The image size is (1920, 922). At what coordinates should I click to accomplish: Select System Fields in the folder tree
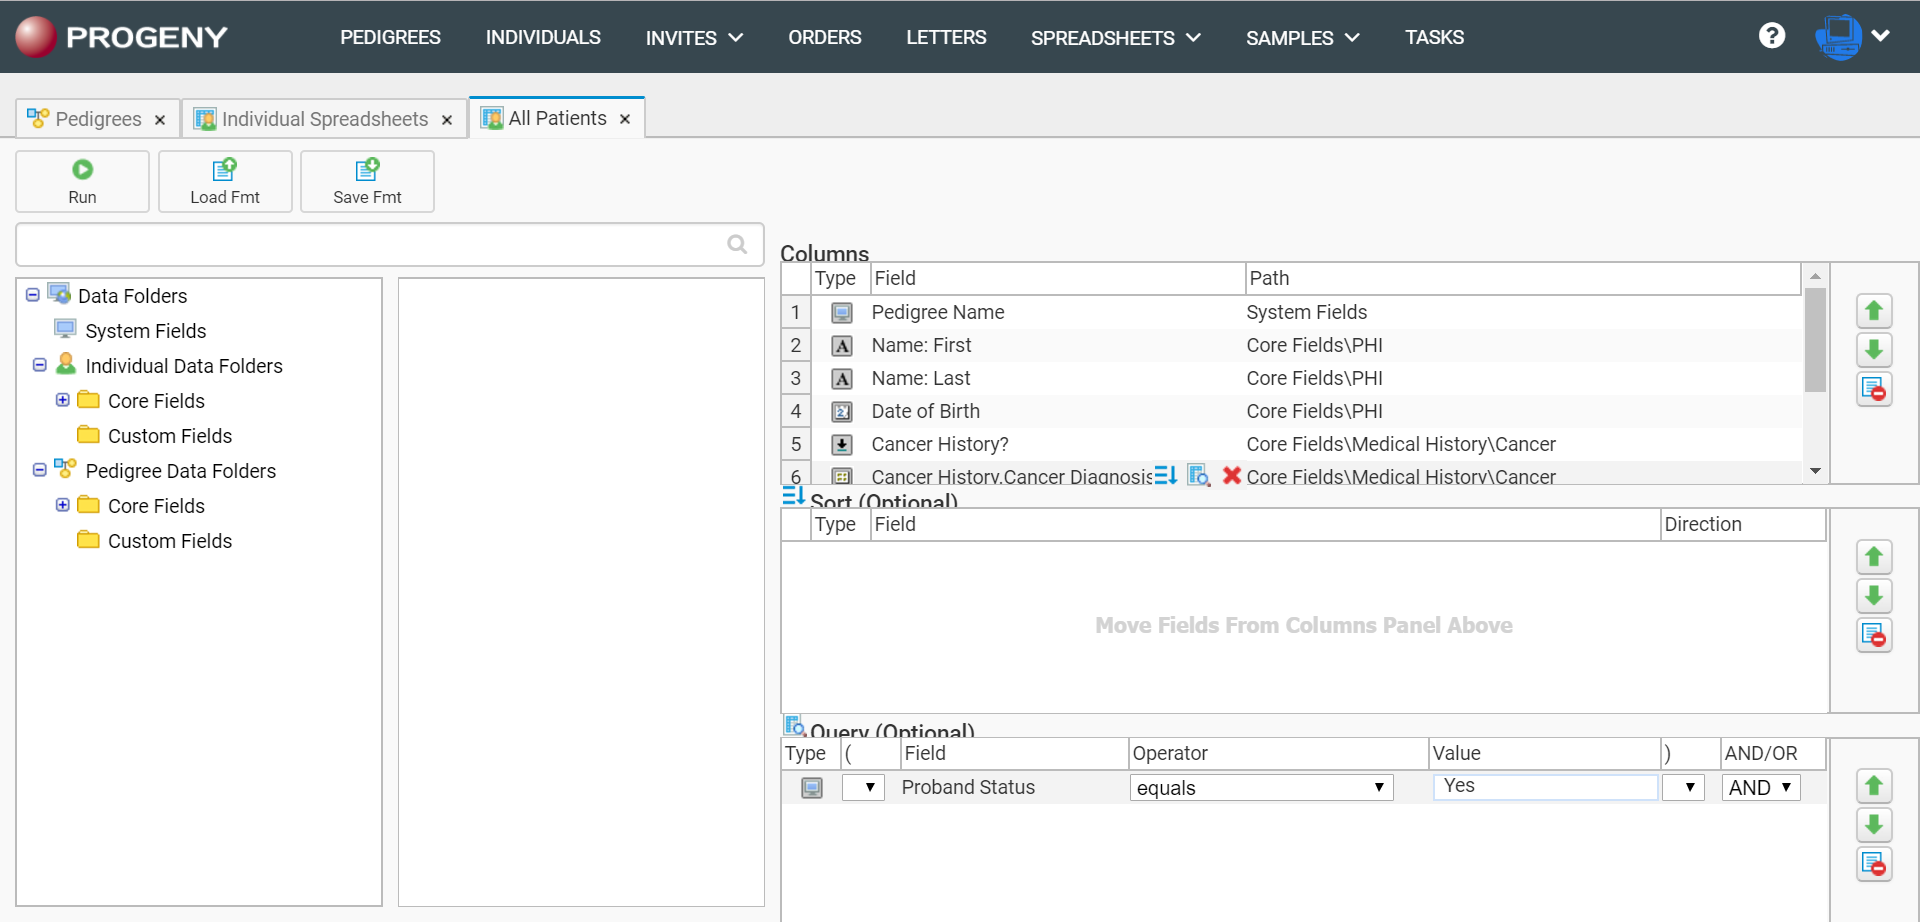(146, 330)
